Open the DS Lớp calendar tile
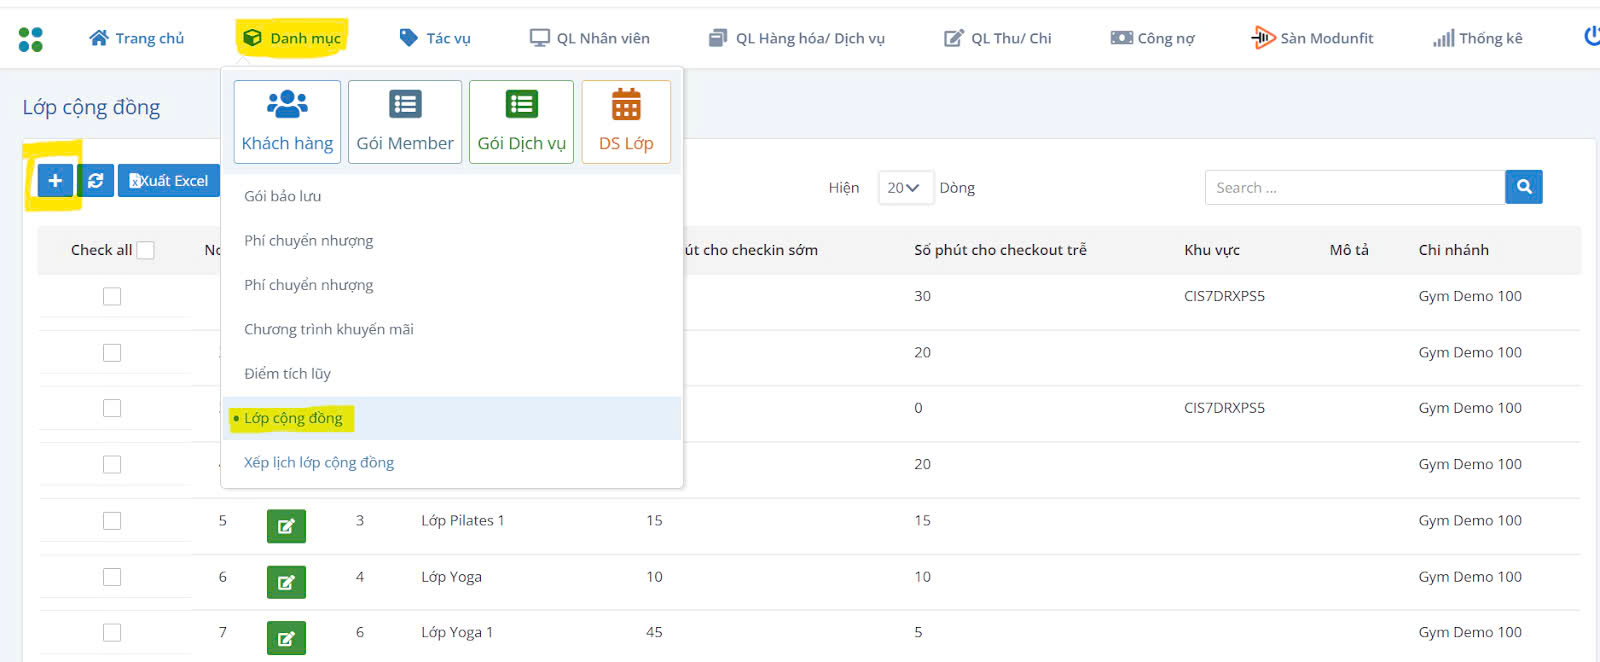Screen dimensions: 1600x662 click(x=626, y=122)
